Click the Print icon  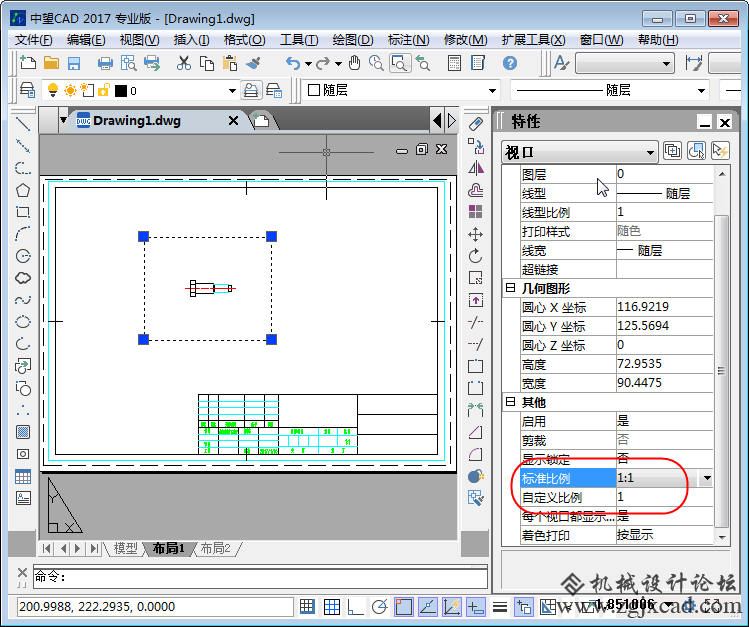105,63
